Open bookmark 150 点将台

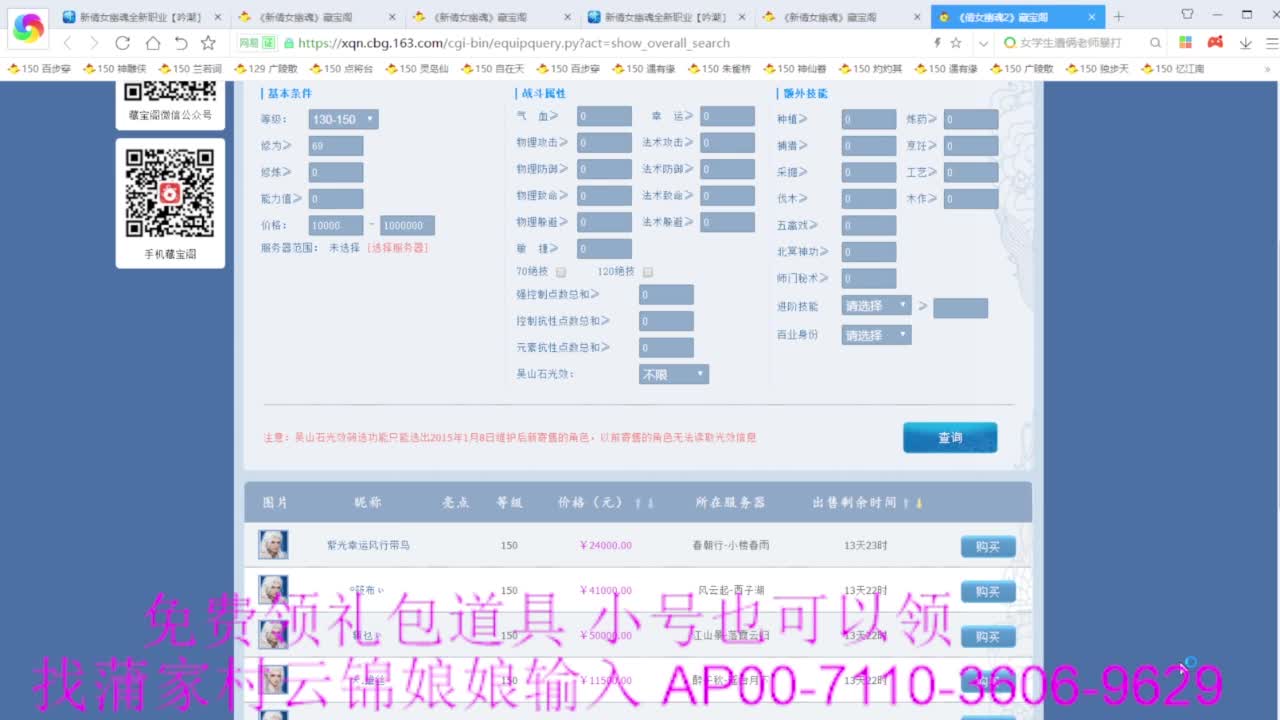pos(341,69)
